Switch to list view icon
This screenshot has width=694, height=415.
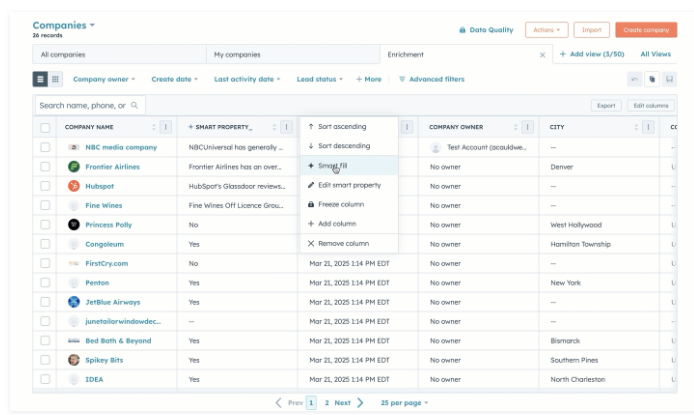point(40,79)
